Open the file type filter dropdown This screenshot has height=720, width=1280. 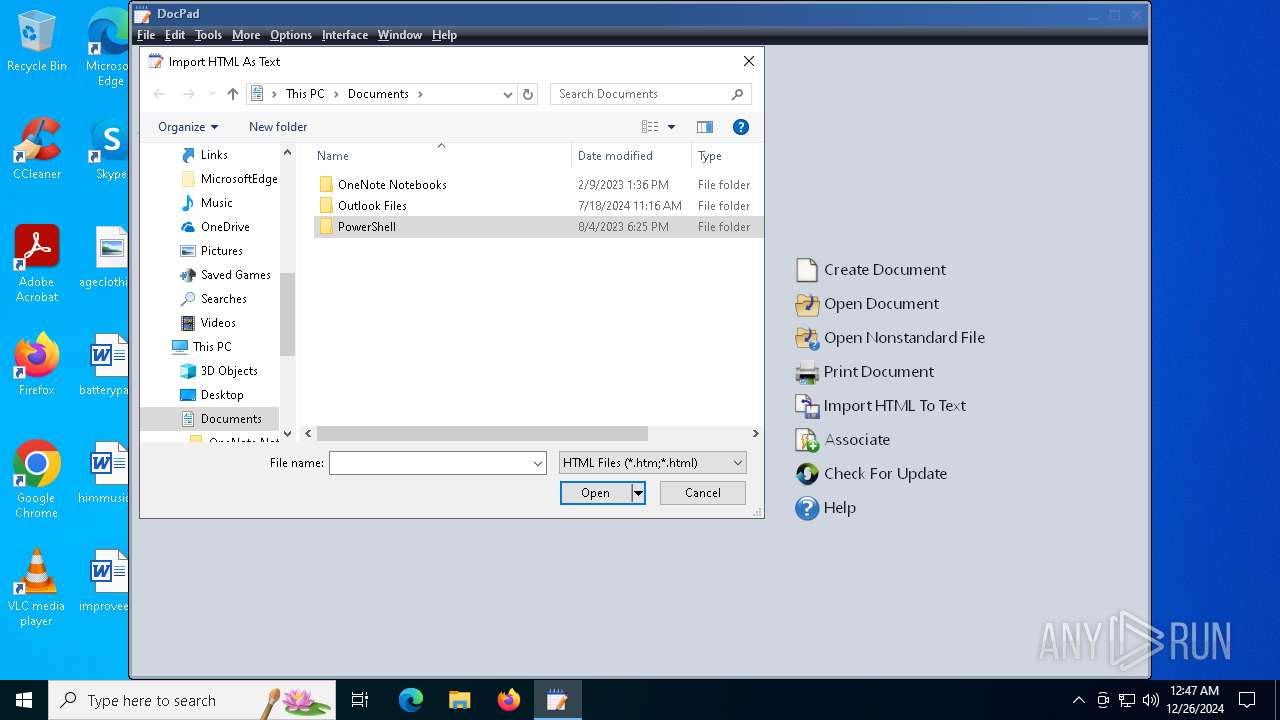738,463
